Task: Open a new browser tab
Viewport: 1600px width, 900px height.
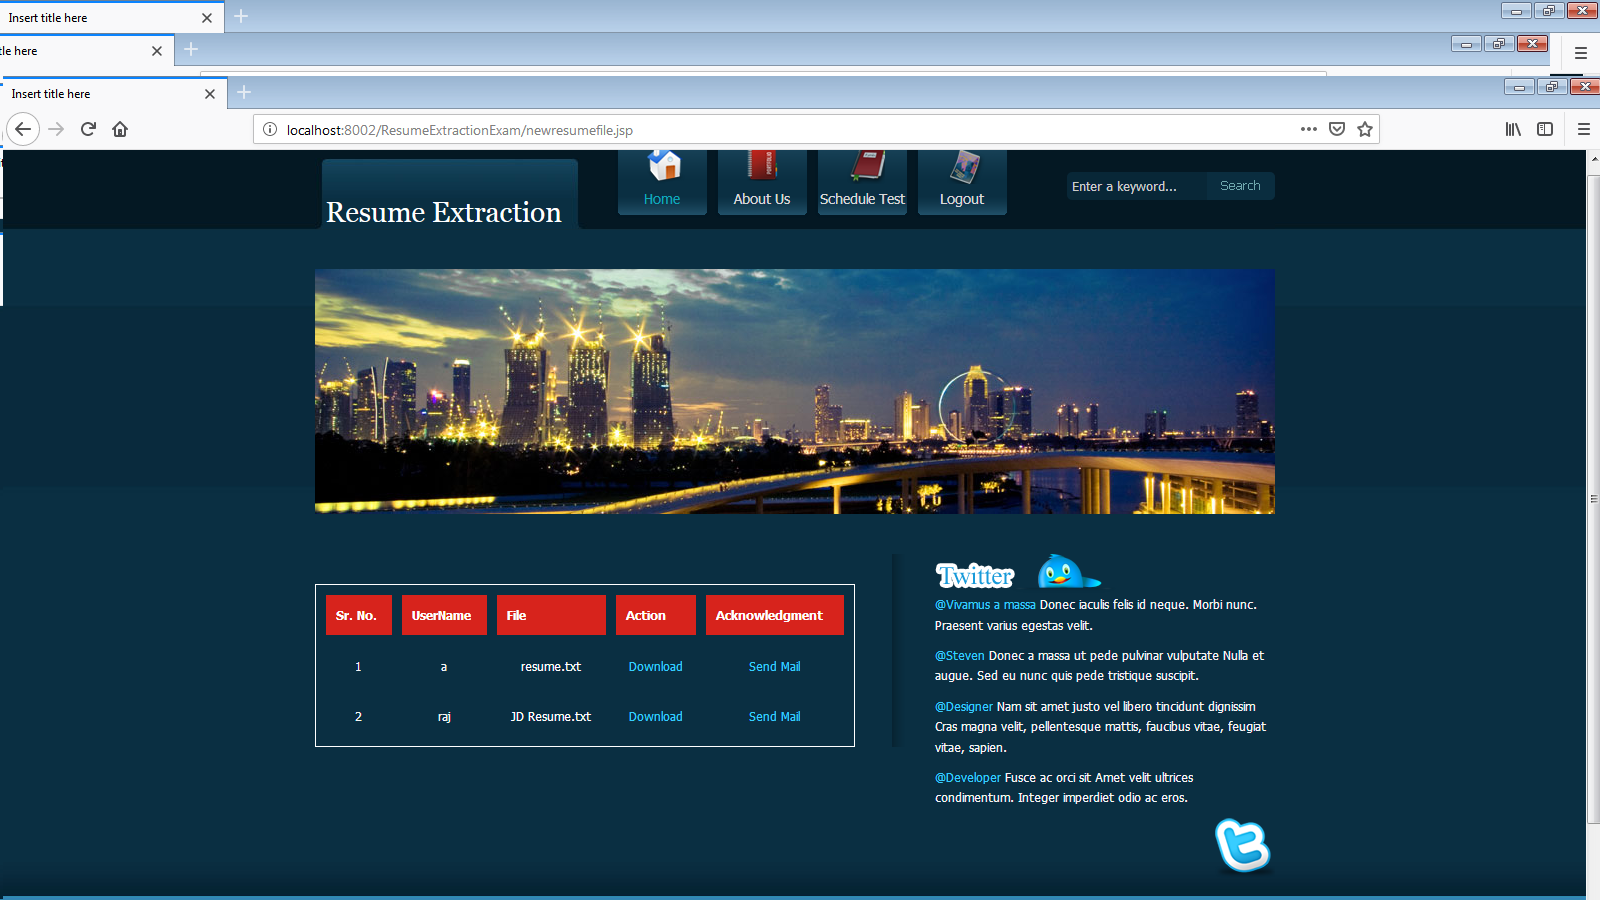Action: click(x=243, y=93)
